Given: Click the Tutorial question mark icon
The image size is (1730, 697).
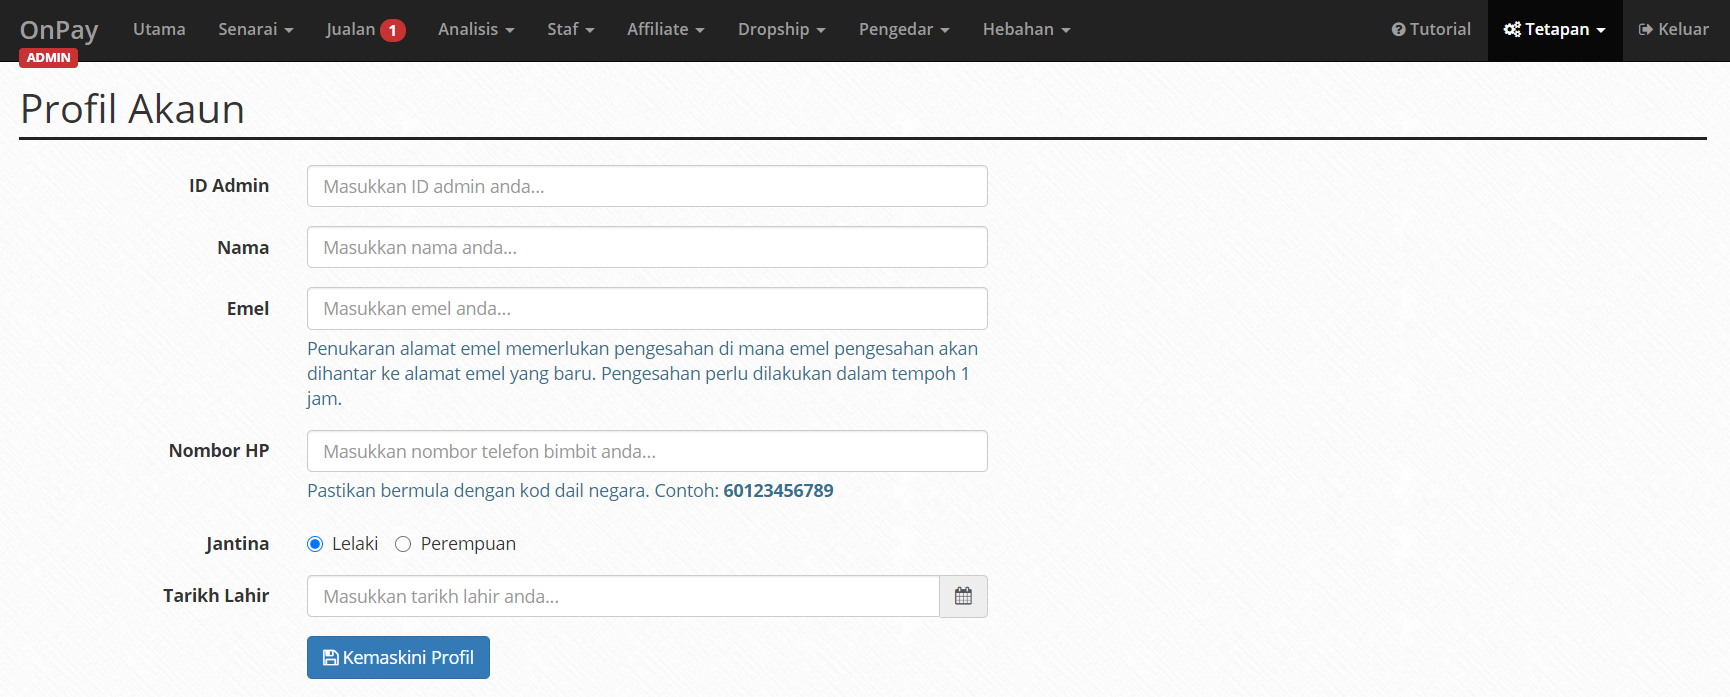Looking at the screenshot, I should pos(1398,30).
